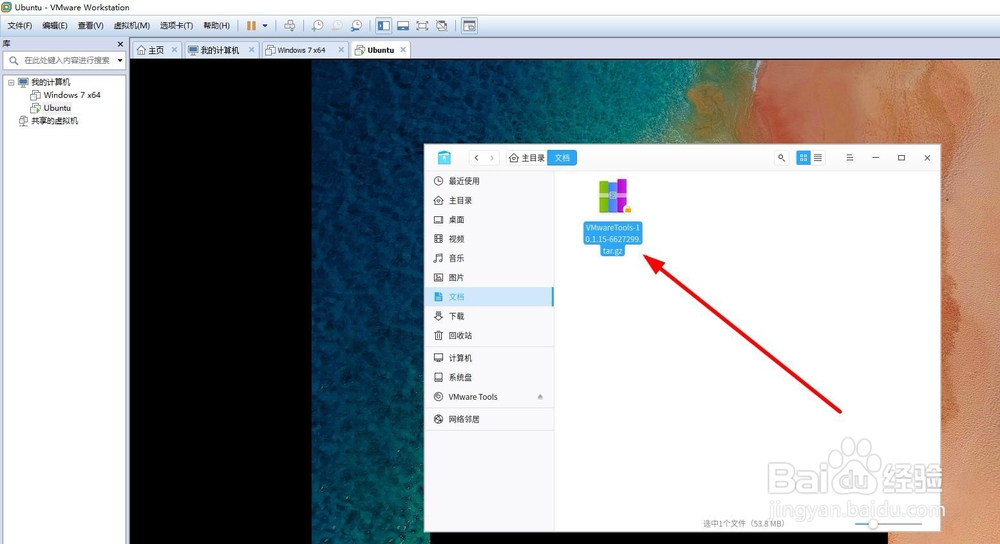
Task: Toggle the library sidebar view
Action: (383, 26)
